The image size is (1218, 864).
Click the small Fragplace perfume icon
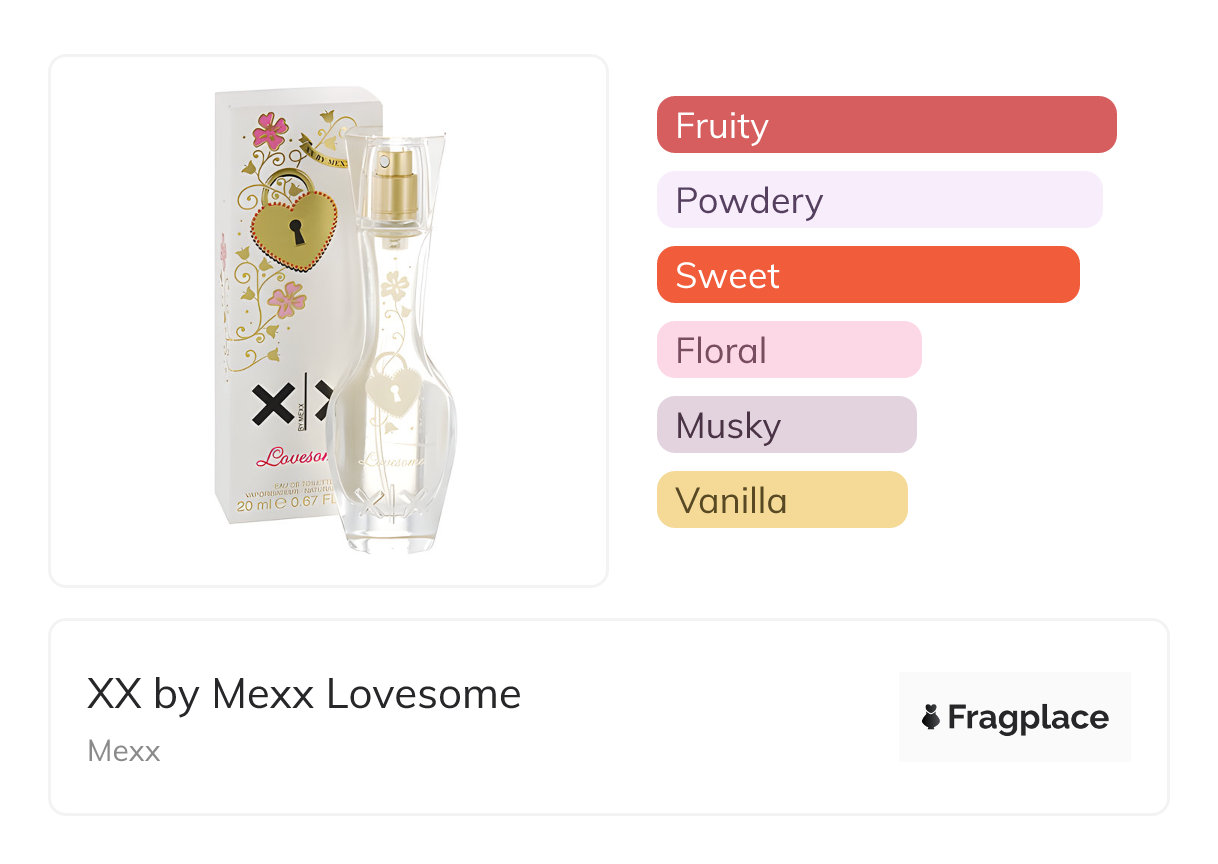point(931,718)
